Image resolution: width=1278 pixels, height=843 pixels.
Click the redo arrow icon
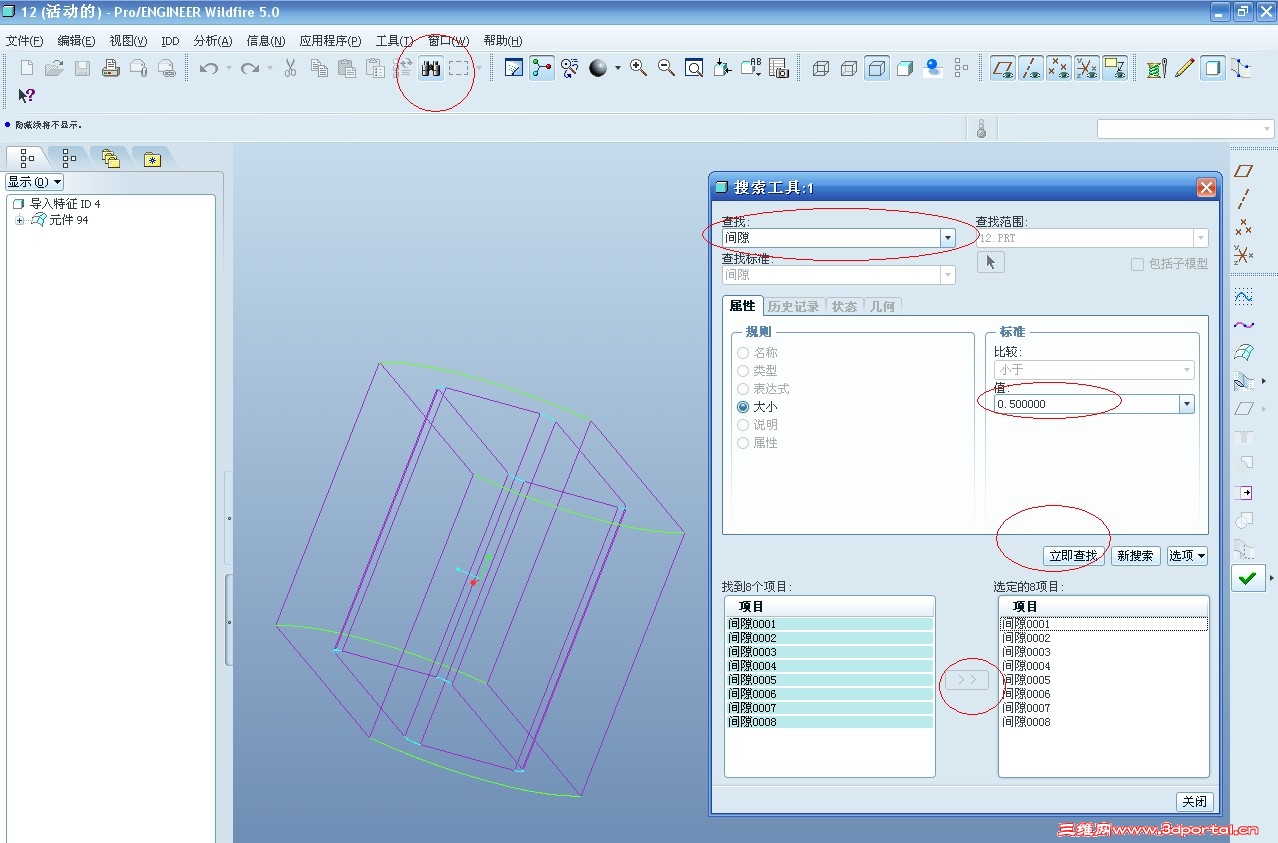click(x=250, y=68)
